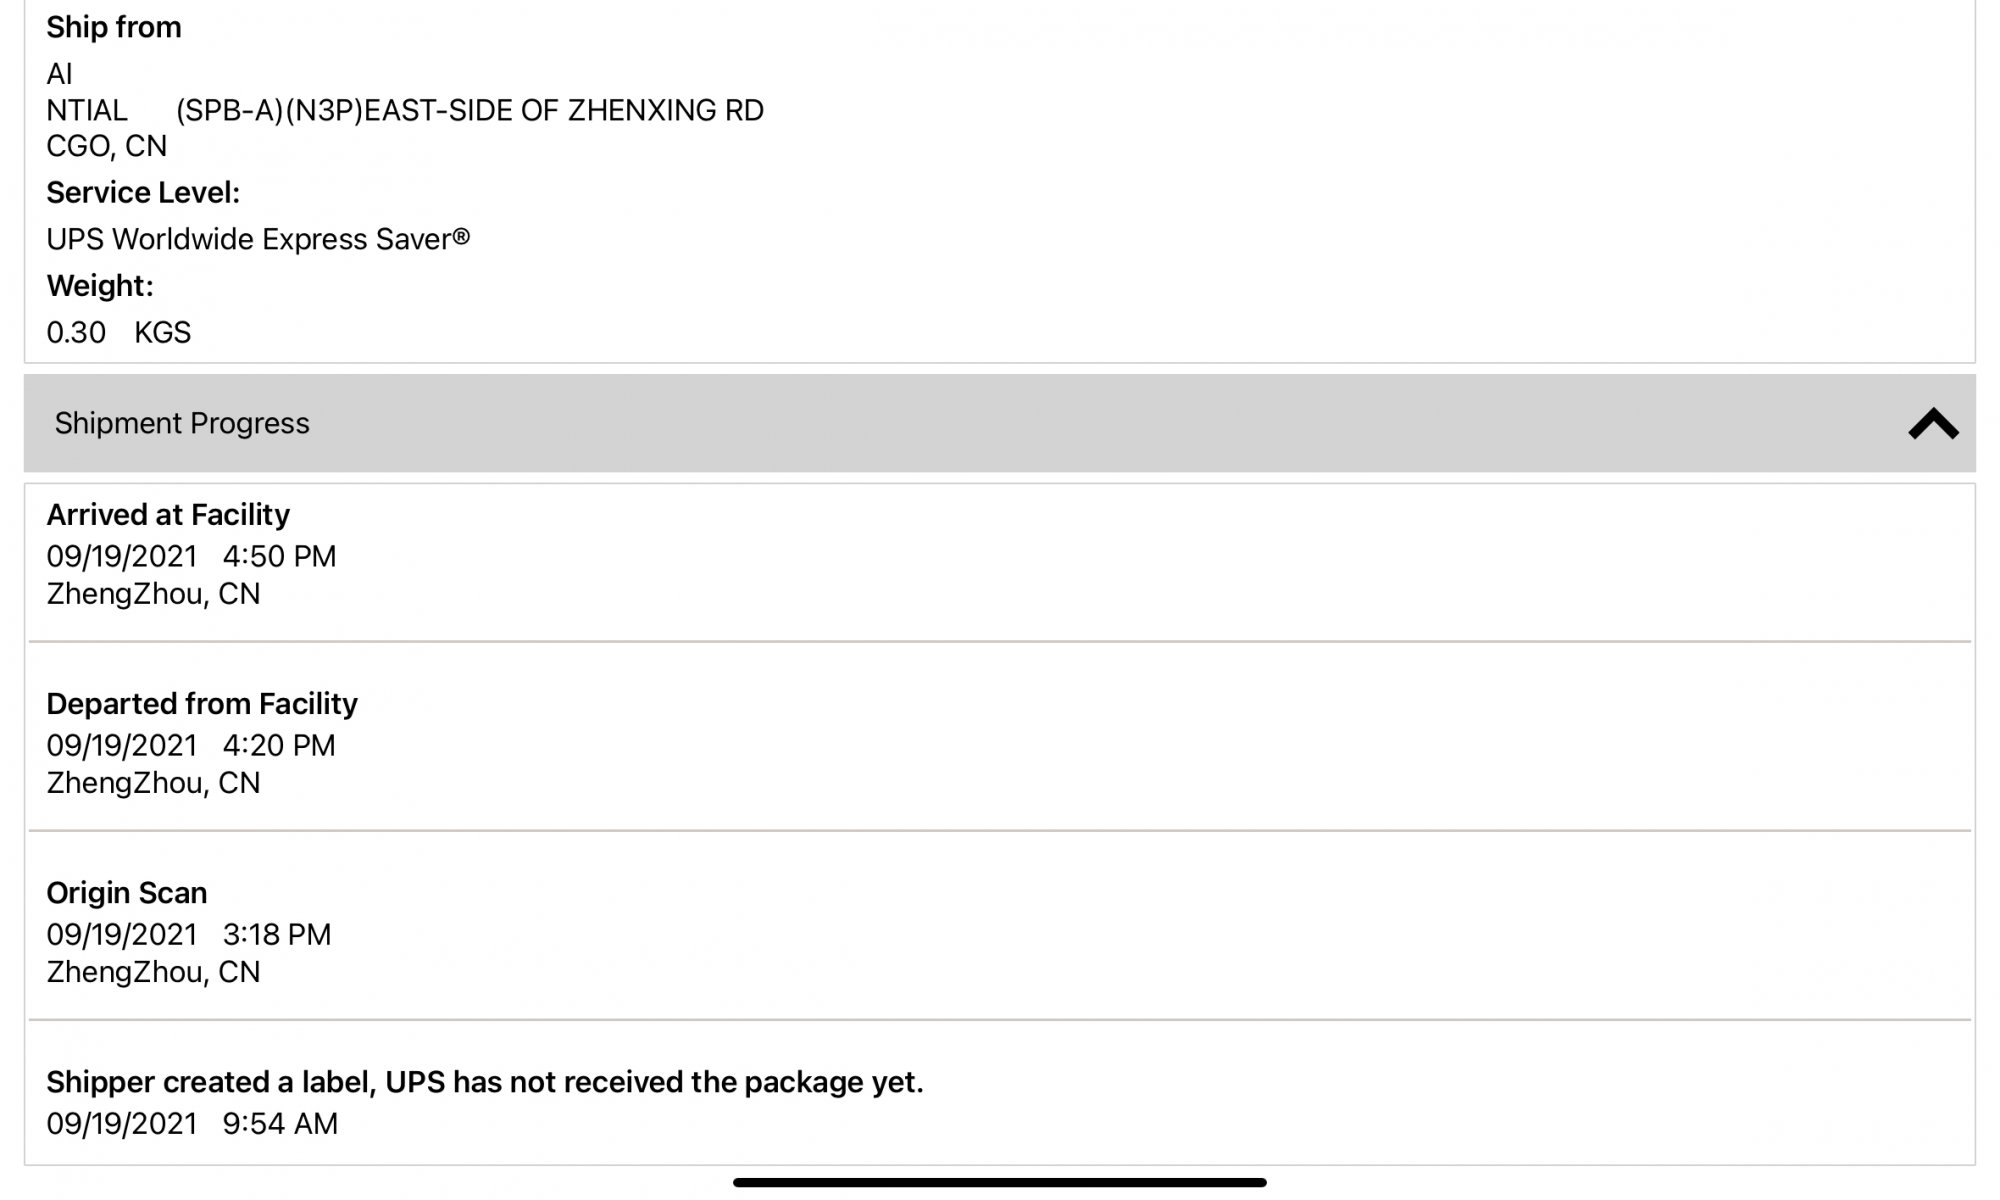Tap ZhengZhou, CN under Arrived at Facility

pos(153,594)
